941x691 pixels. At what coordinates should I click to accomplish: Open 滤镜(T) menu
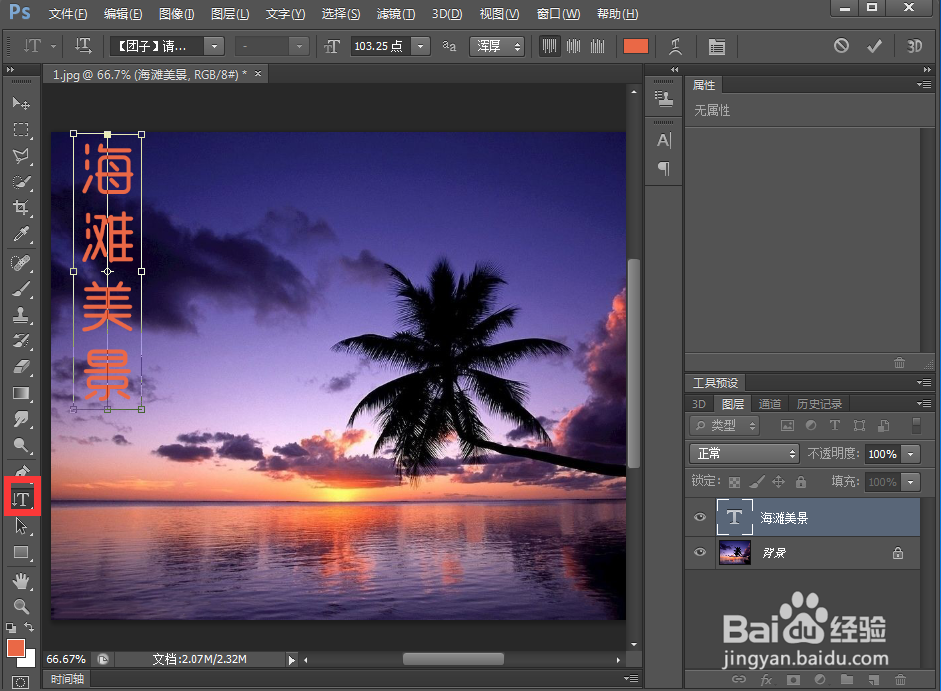coord(395,13)
